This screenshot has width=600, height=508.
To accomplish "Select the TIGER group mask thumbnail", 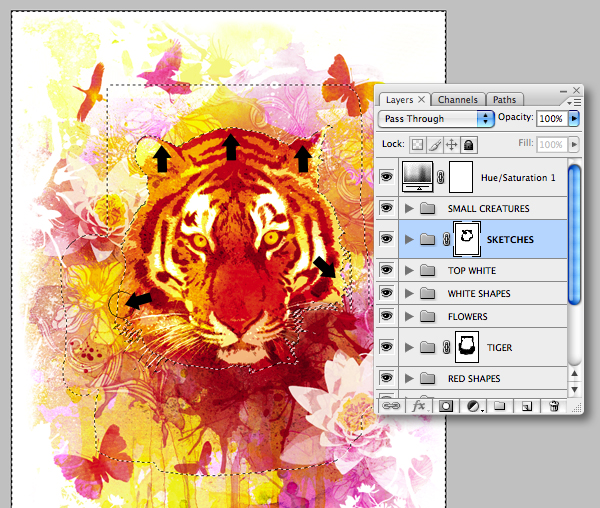I will pyautogui.click(x=467, y=347).
